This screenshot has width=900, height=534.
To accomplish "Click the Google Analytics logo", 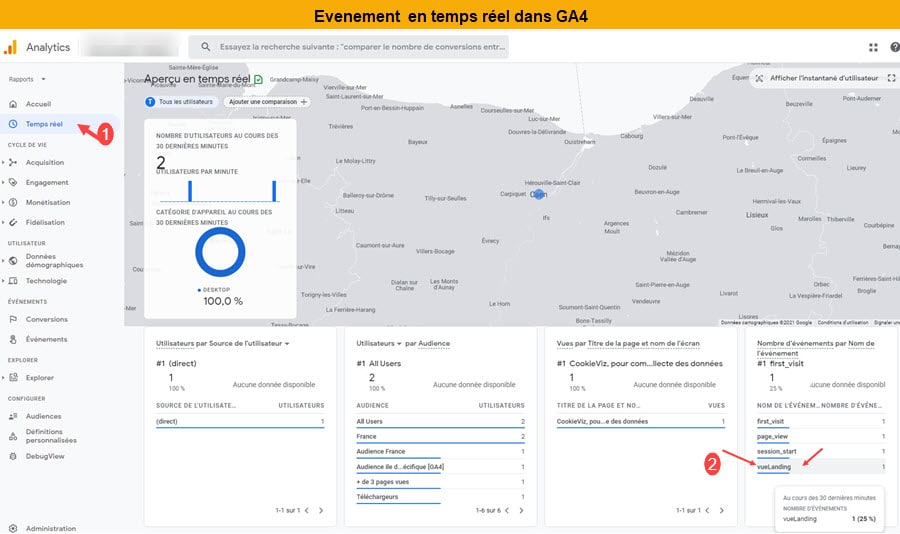I will pyautogui.click(x=10, y=47).
